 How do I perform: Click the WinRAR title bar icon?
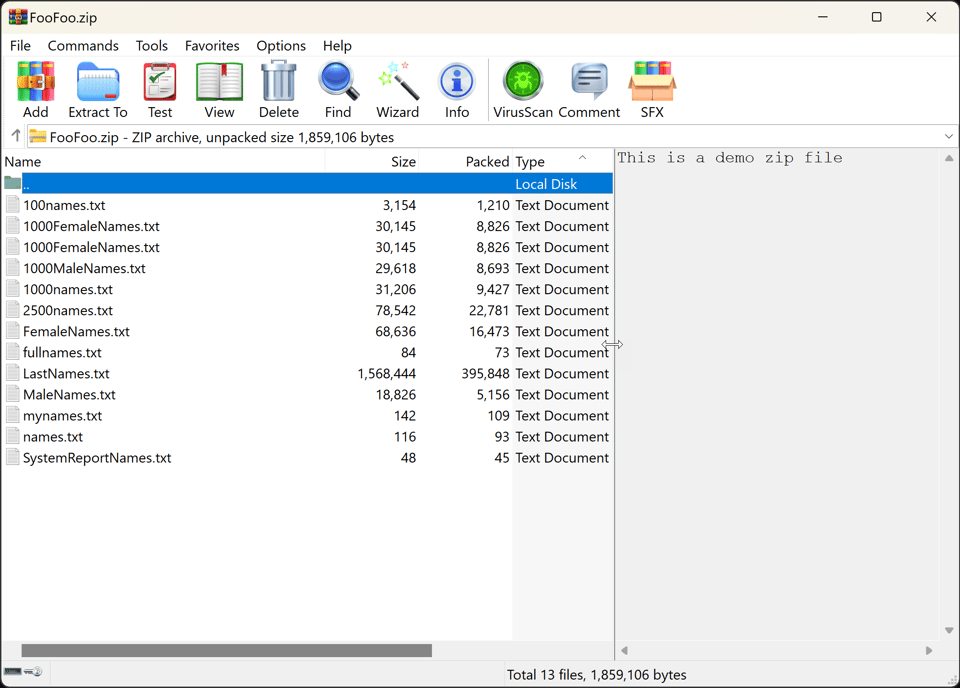tap(18, 17)
